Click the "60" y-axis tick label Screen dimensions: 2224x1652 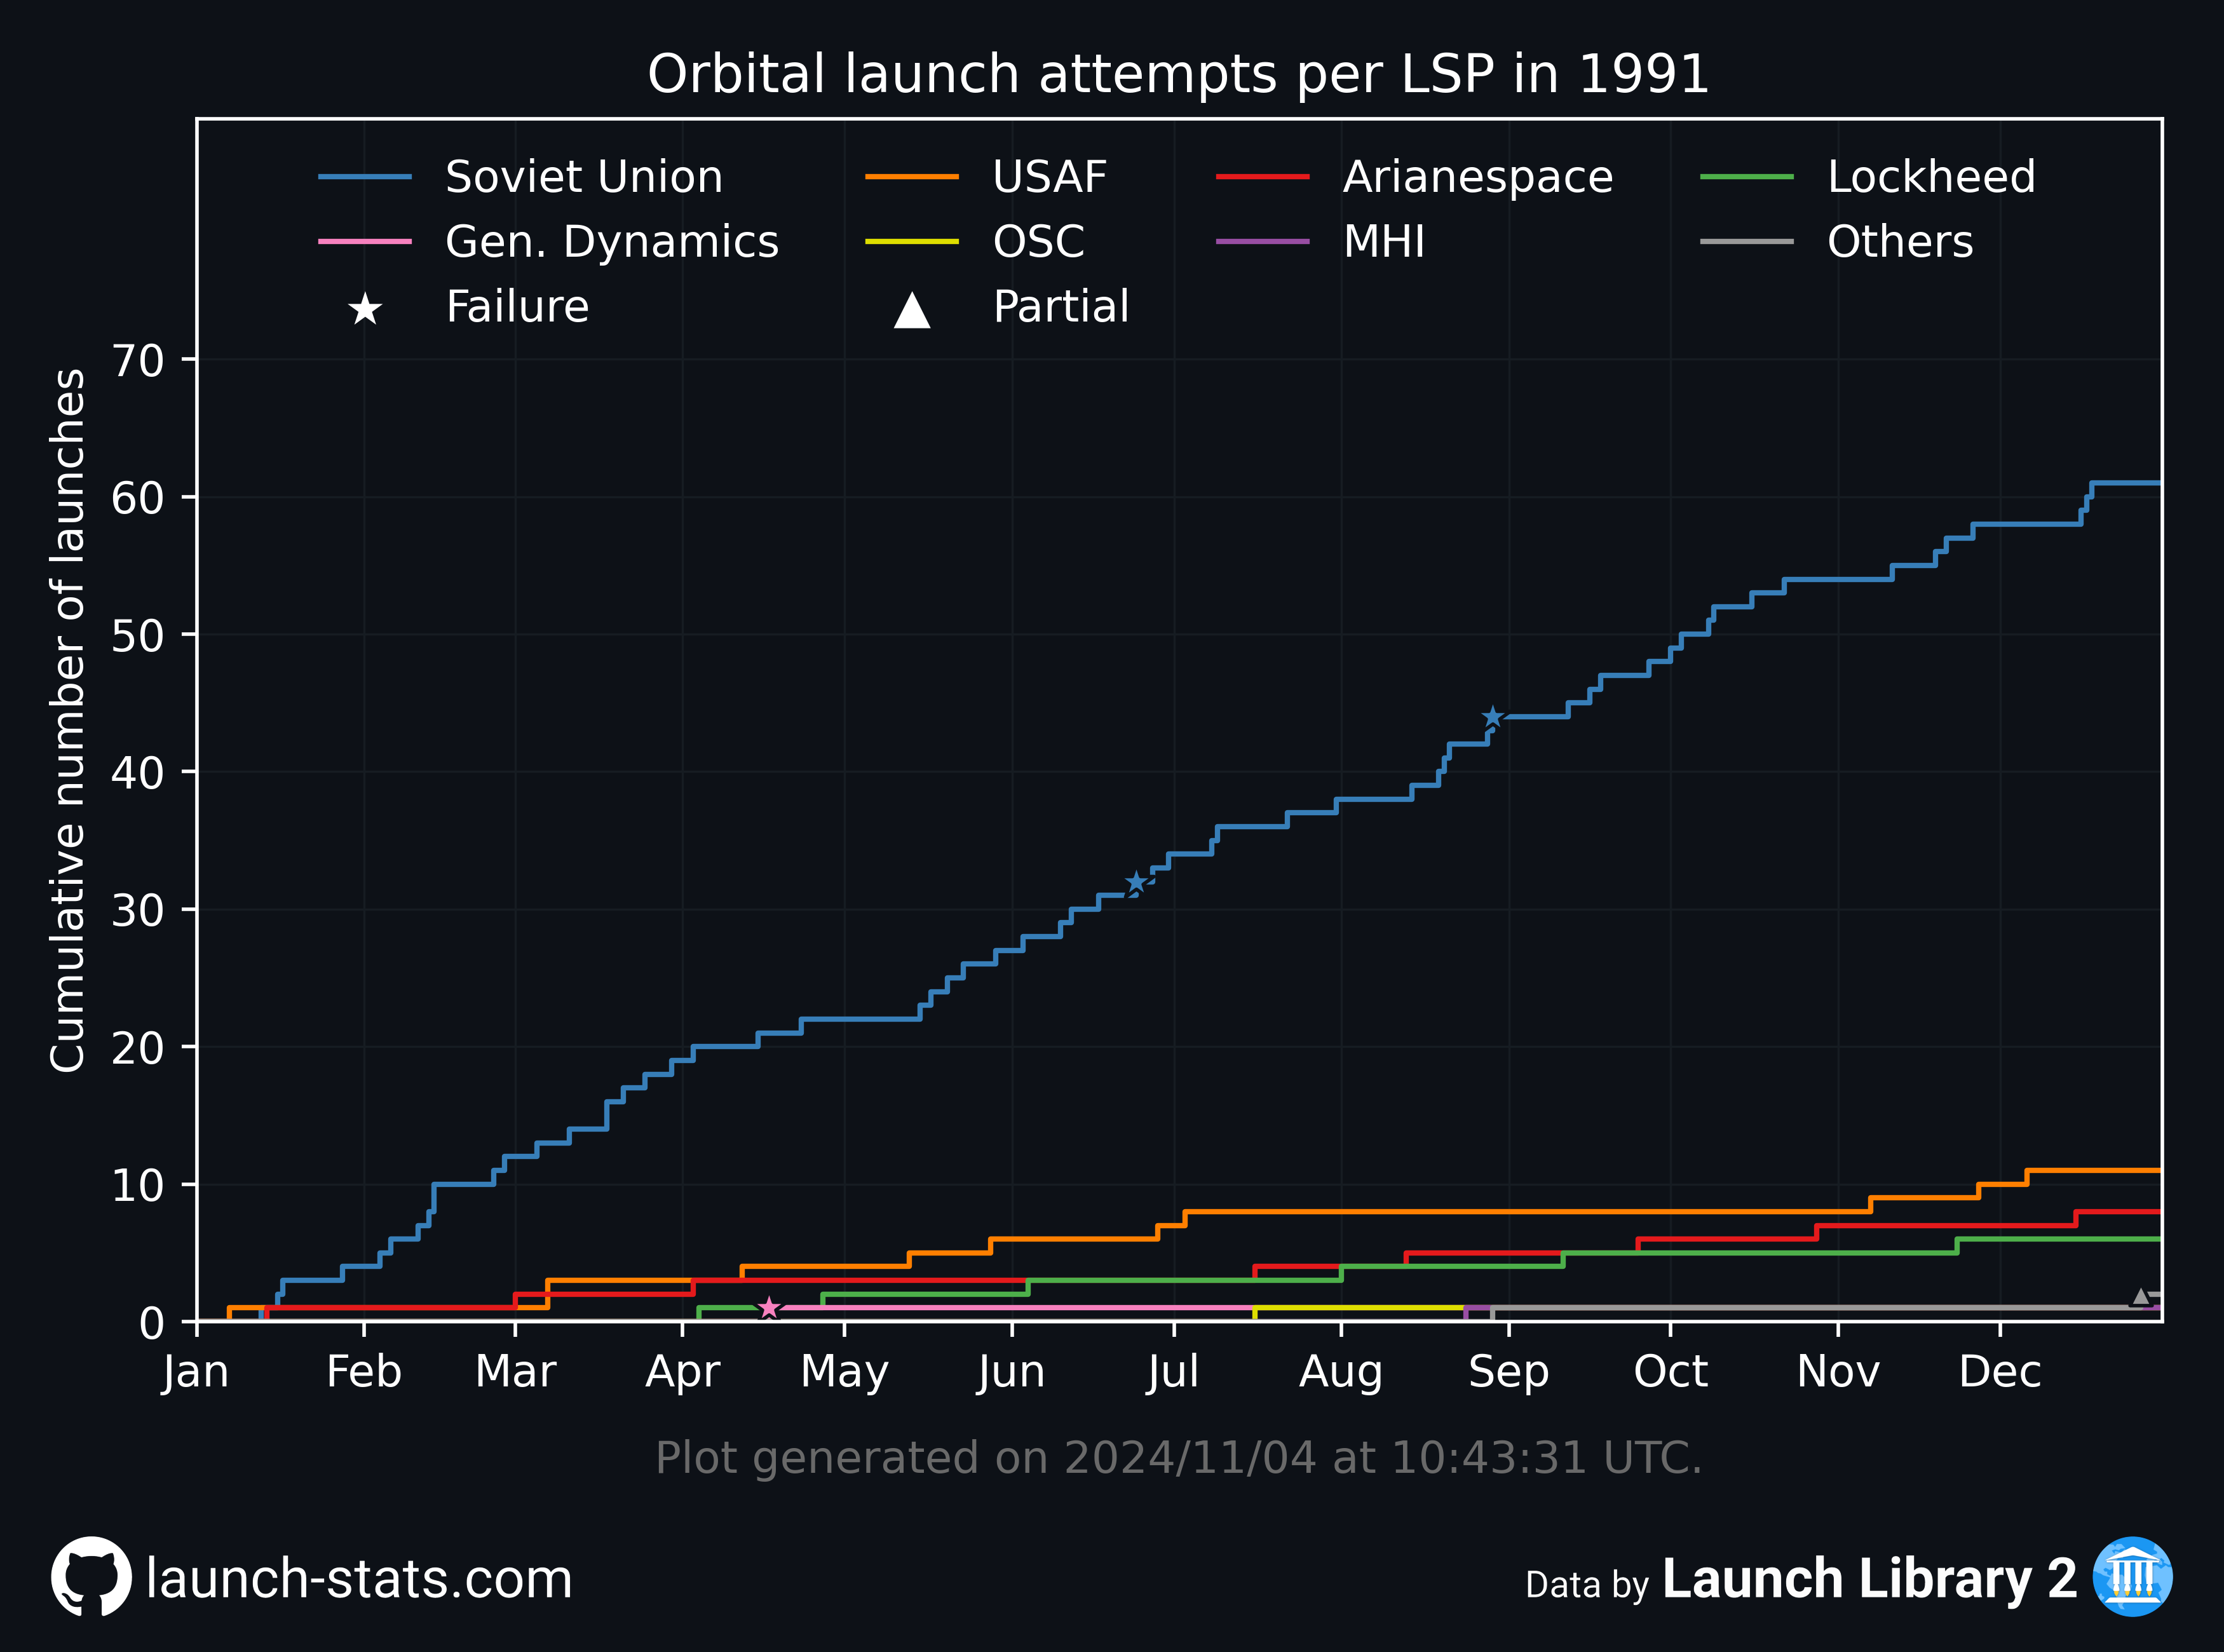(x=138, y=498)
